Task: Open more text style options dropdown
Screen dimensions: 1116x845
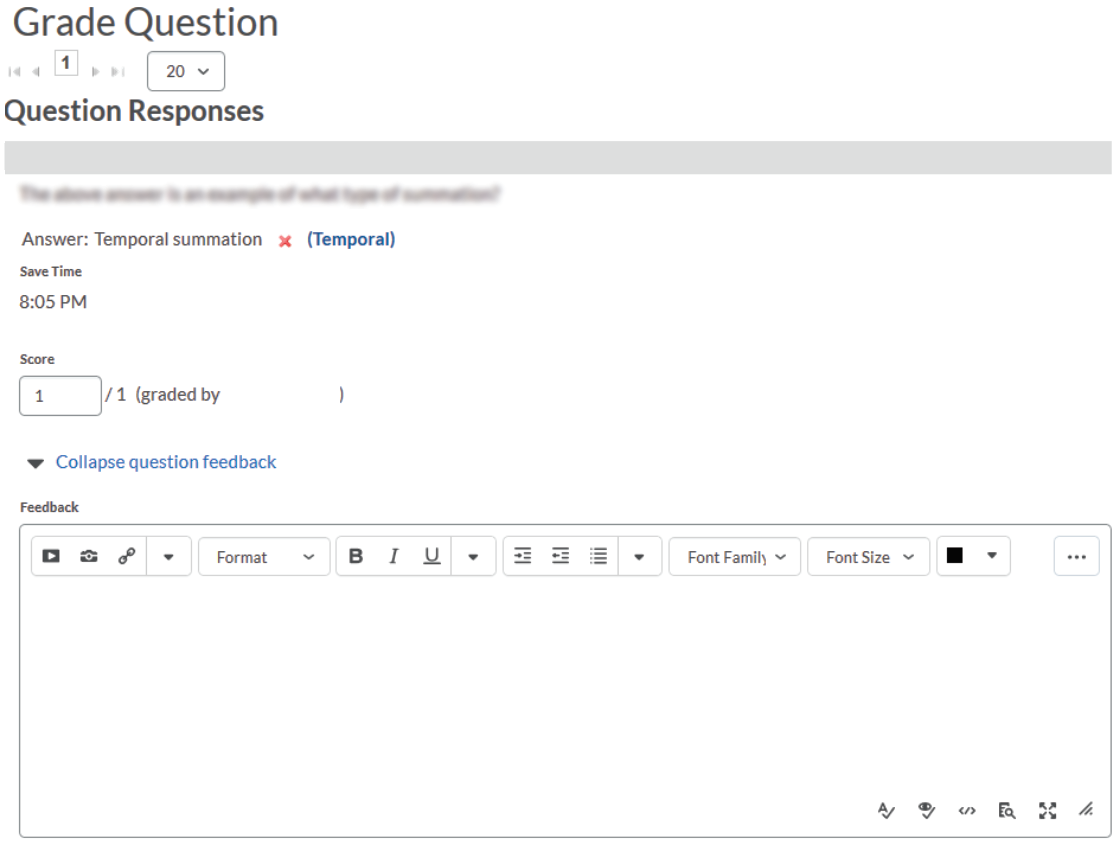Action: point(473,557)
